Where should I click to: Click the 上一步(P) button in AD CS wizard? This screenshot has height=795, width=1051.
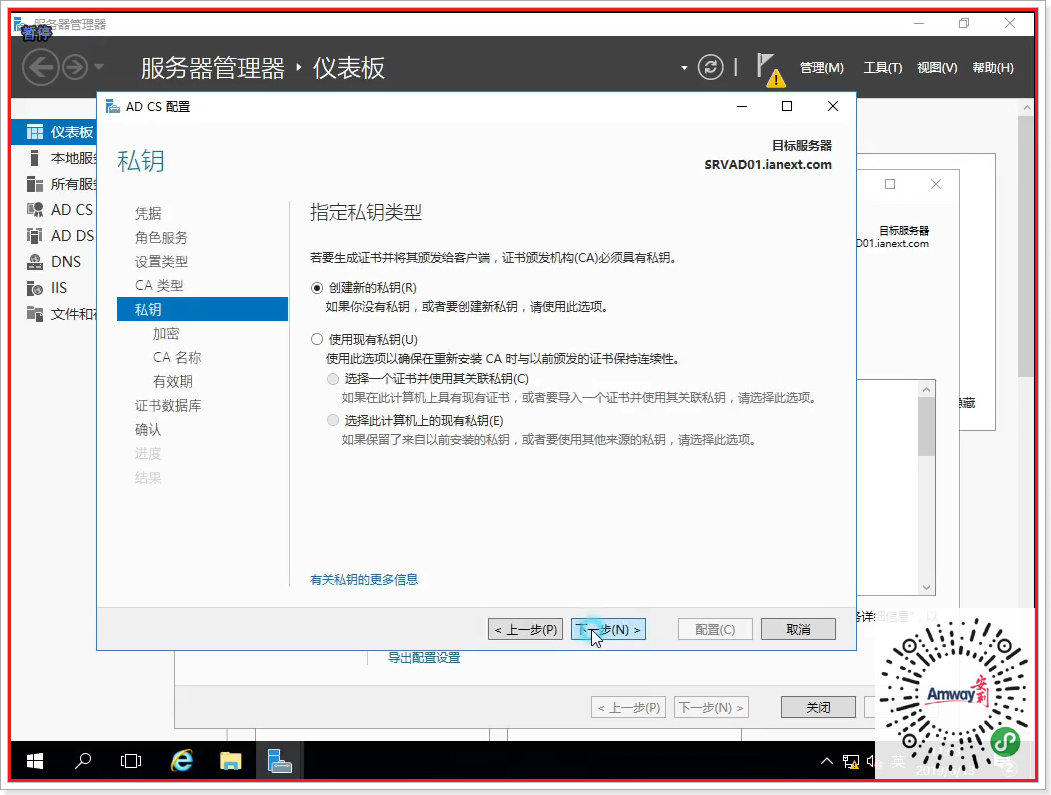tap(526, 629)
